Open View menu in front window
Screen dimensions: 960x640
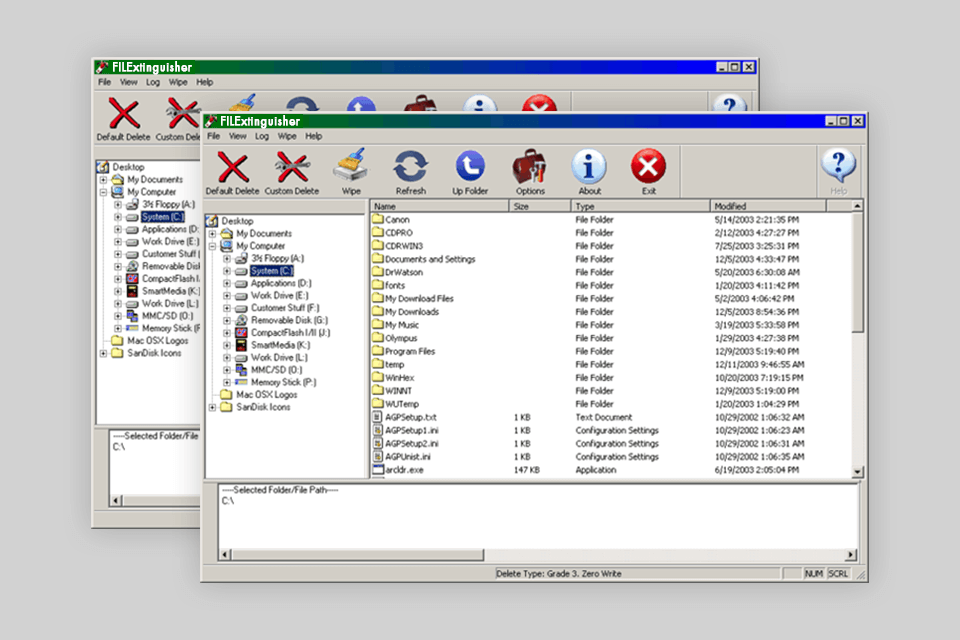[x=238, y=136]
